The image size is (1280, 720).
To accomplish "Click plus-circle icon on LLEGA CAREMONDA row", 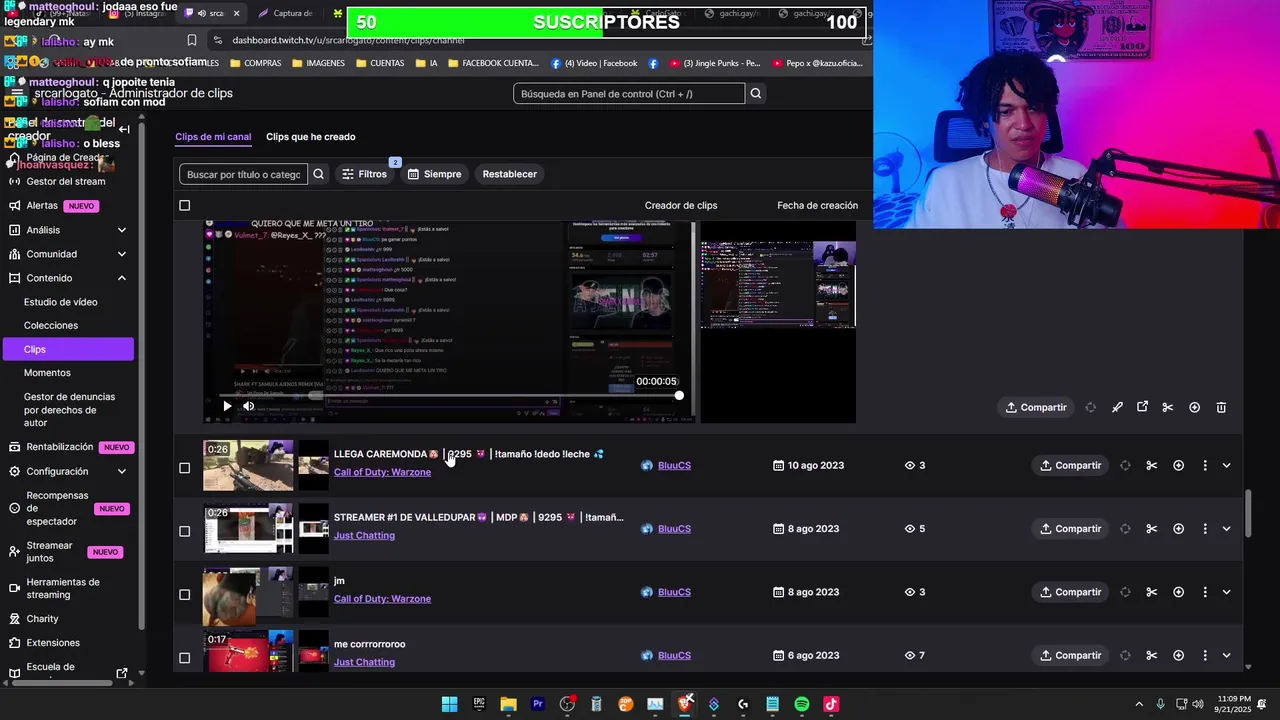I will (x=1178, y=465).
